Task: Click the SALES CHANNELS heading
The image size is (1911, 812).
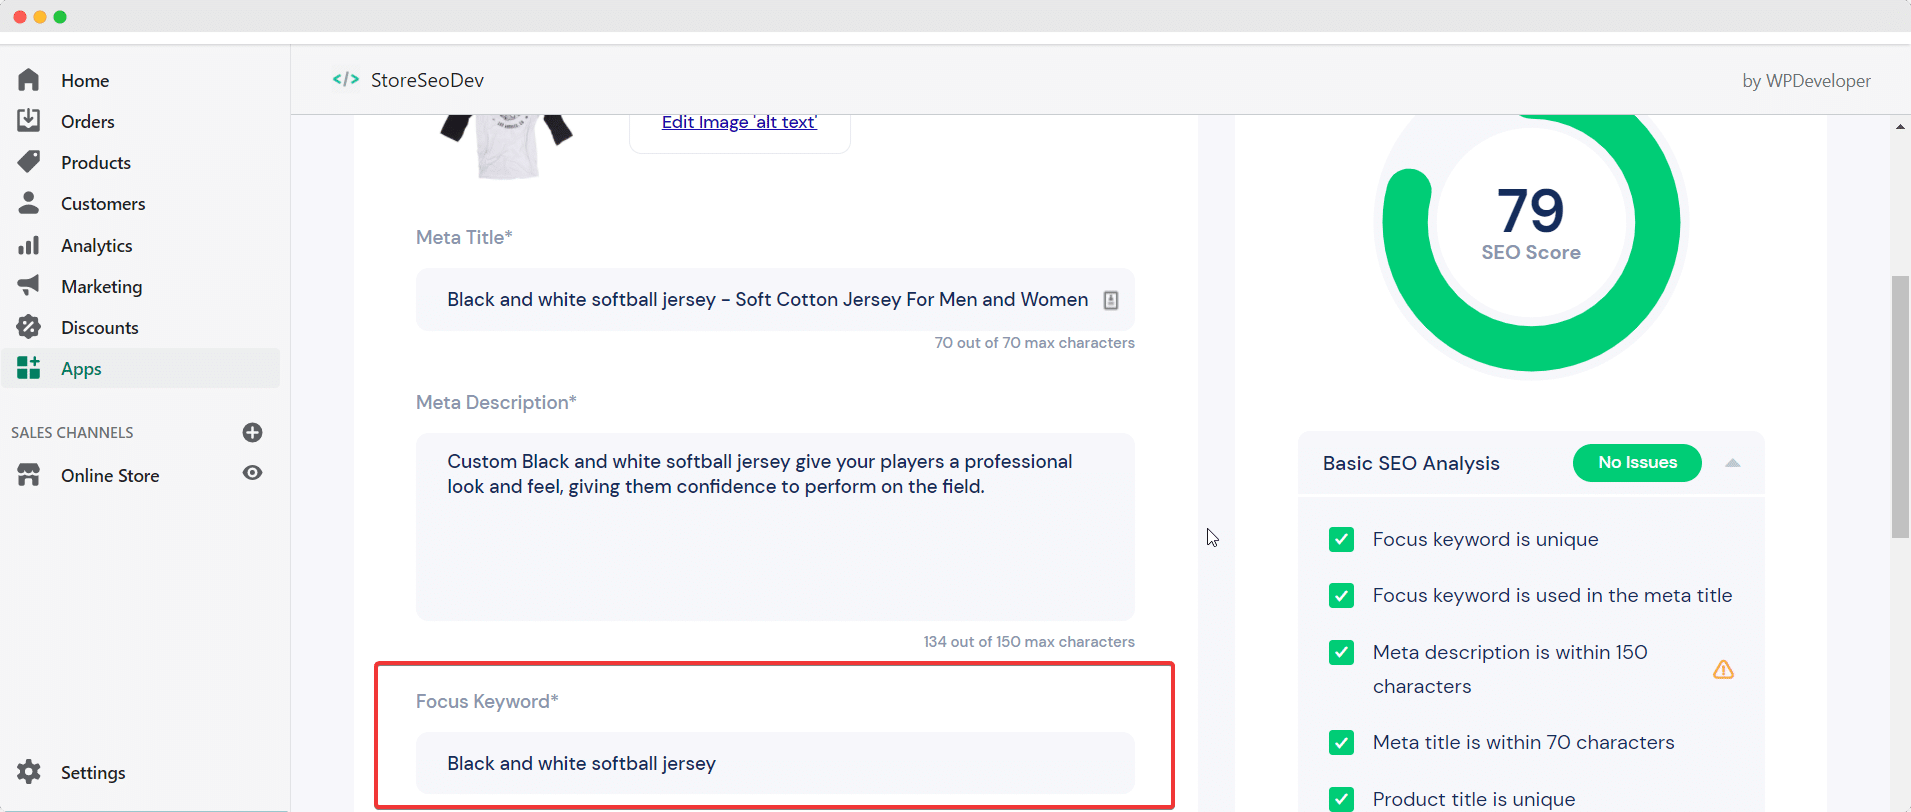Action: [72, 433]
